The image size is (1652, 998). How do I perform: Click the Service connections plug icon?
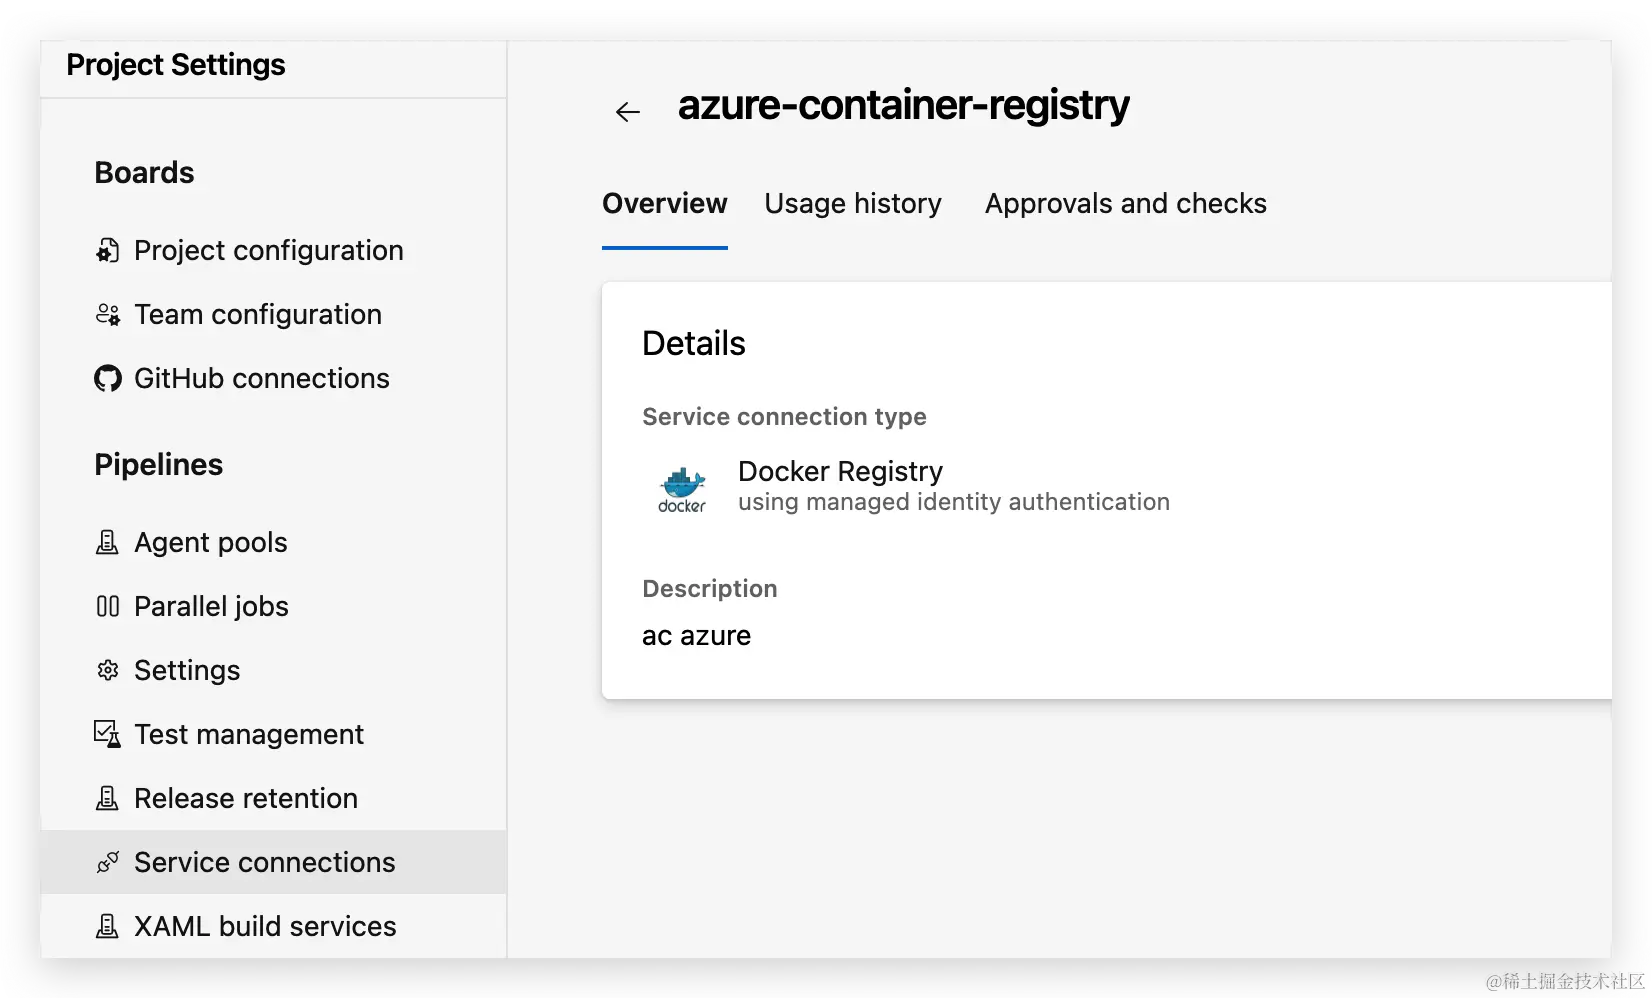point(107,862)
